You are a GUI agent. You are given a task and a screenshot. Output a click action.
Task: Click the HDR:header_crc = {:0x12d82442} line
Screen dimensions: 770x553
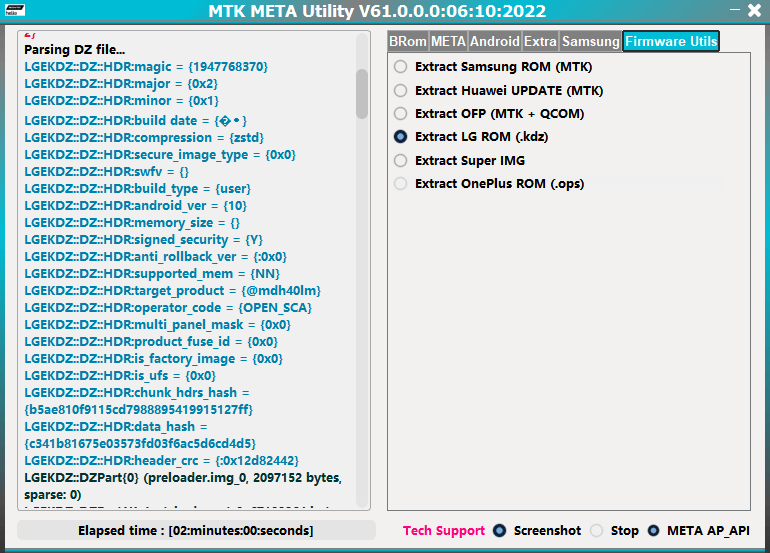[x=162, y=461]
